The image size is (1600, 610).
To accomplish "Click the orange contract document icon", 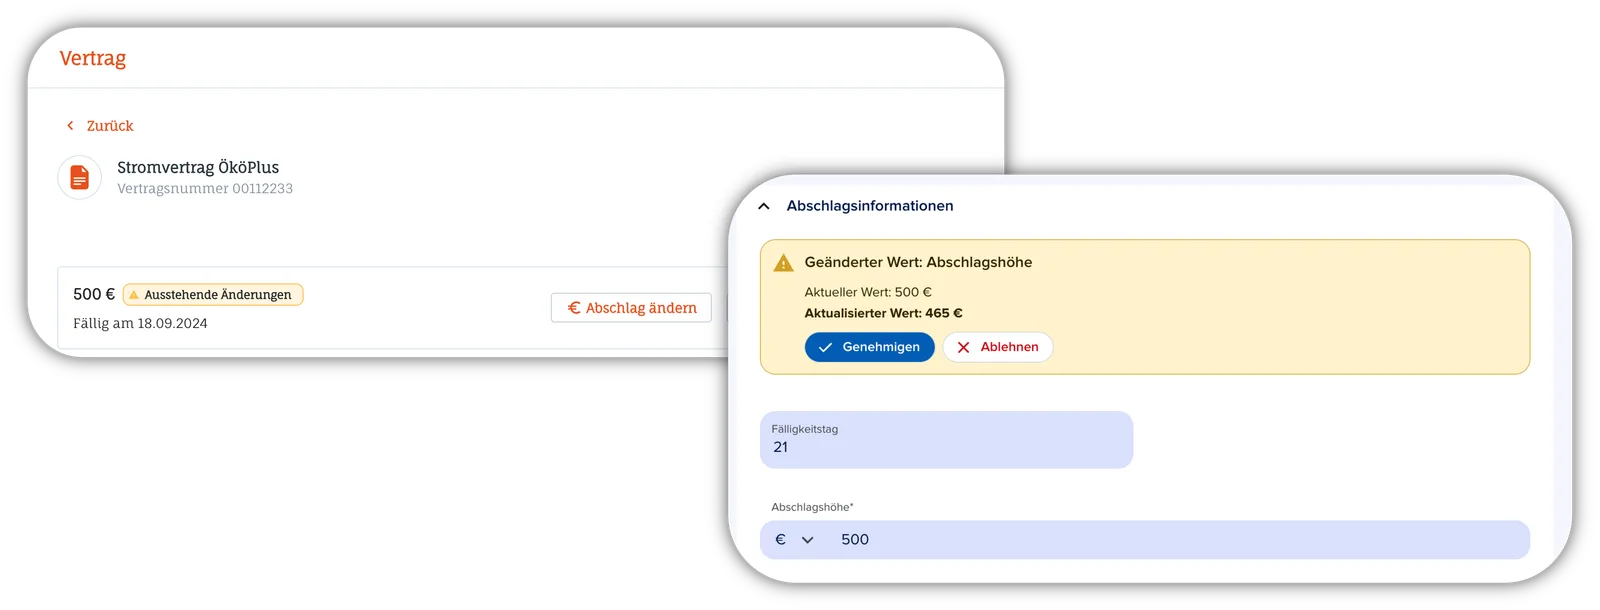I will coord(80,178).
